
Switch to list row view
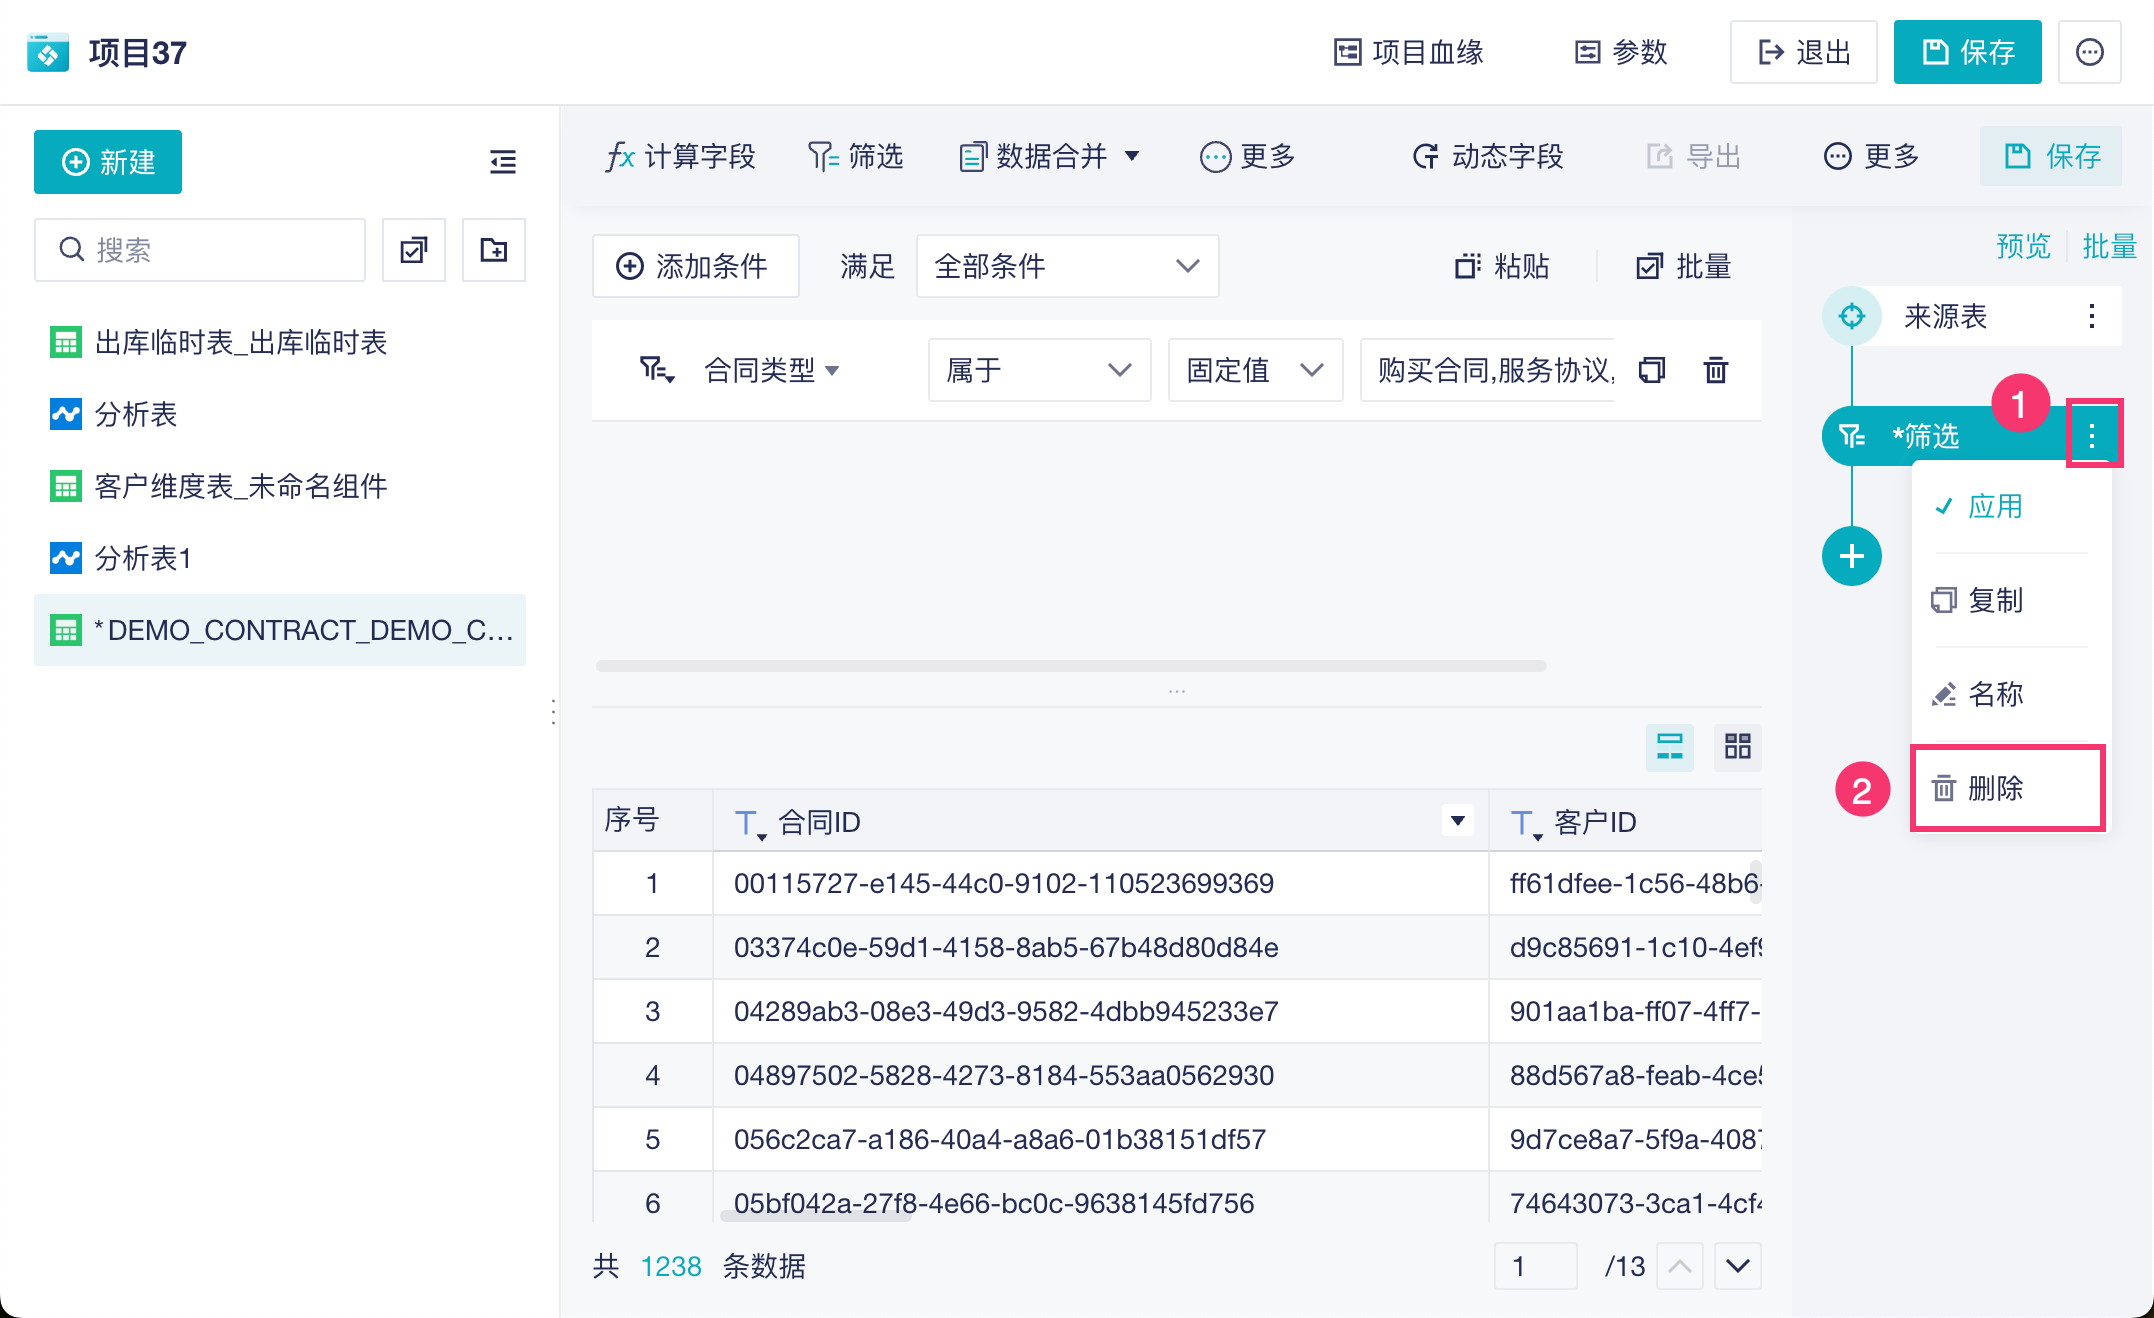coord(1669,746)
